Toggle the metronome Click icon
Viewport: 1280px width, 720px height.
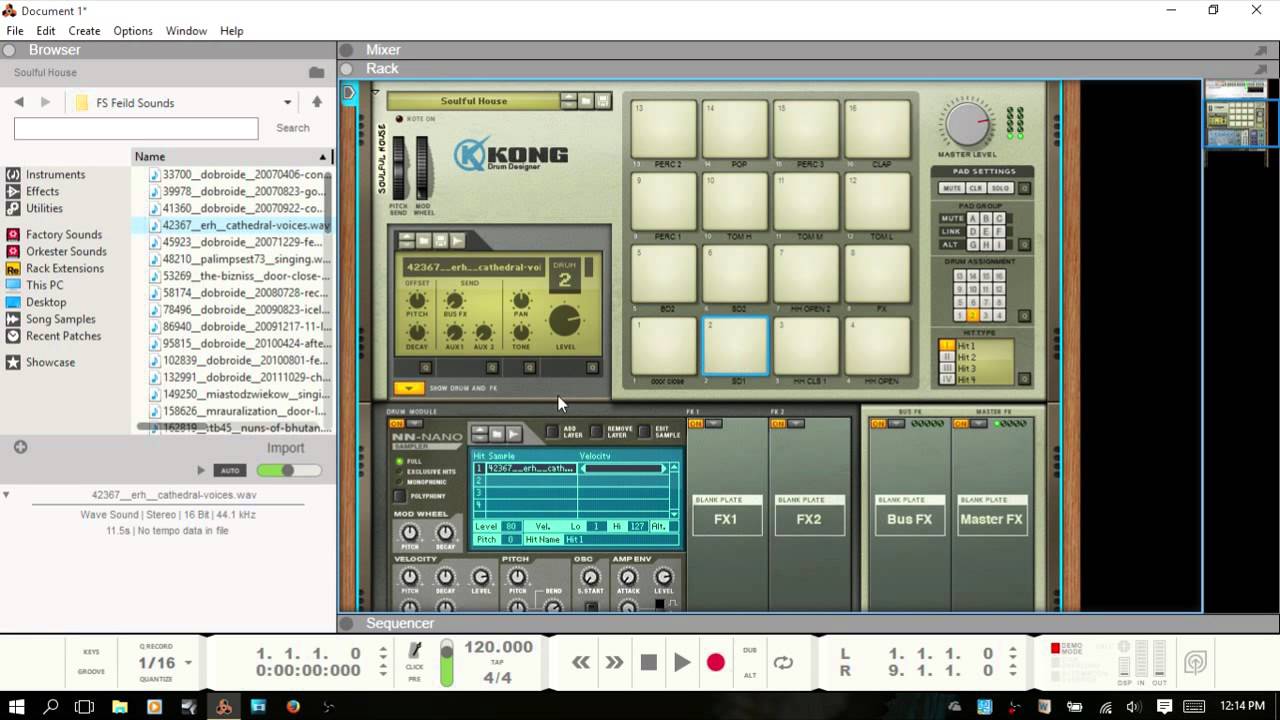point(415,652)
